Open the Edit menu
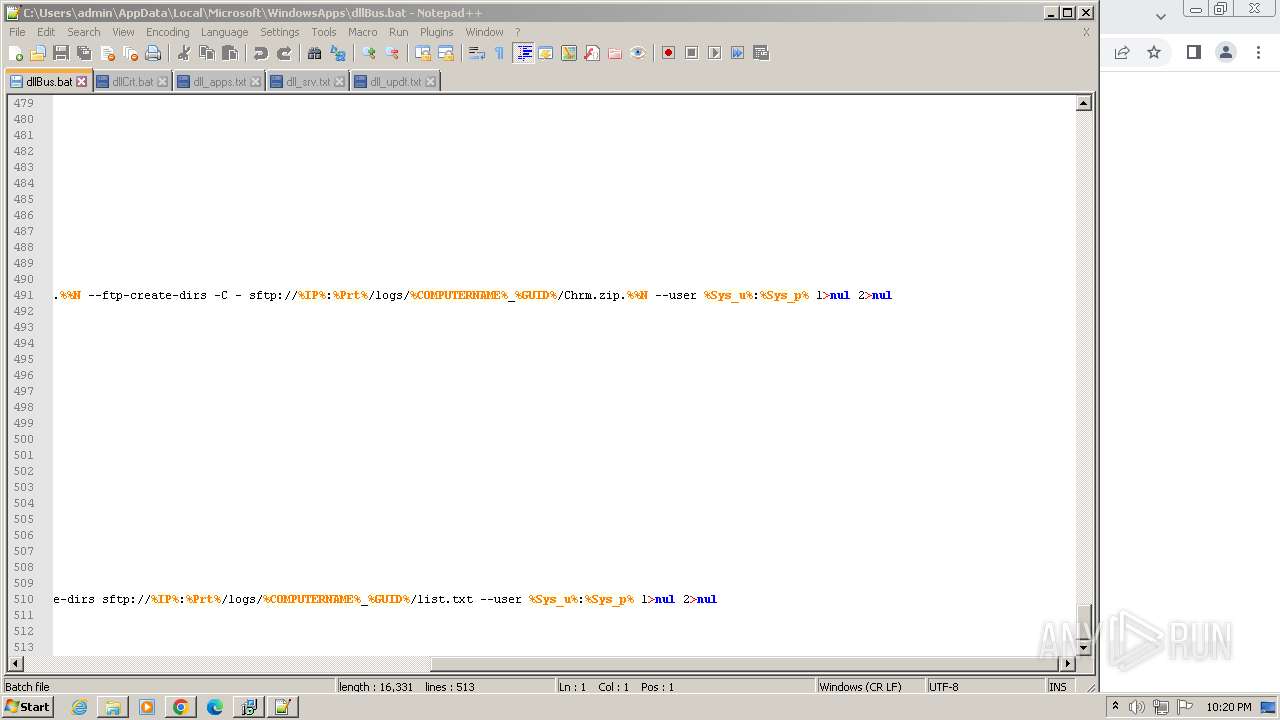The height and width of the screenshot is (720, 1280). click(x=46, y=32)
